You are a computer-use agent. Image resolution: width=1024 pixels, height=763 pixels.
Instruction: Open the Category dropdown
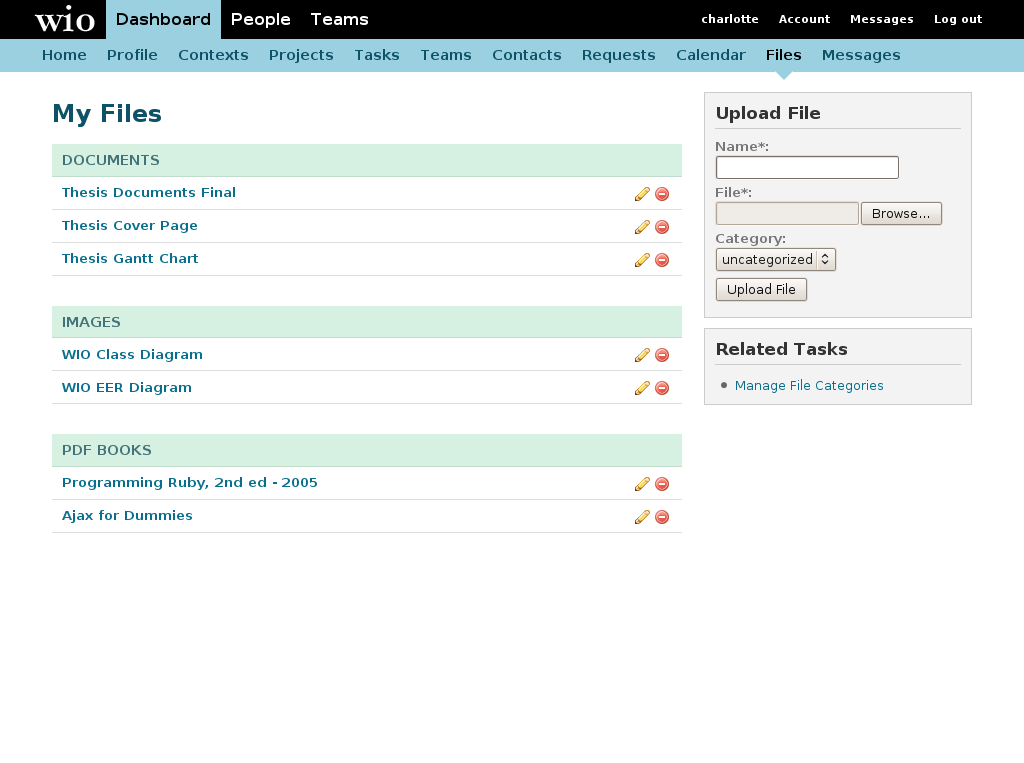(x=775, y=259)
